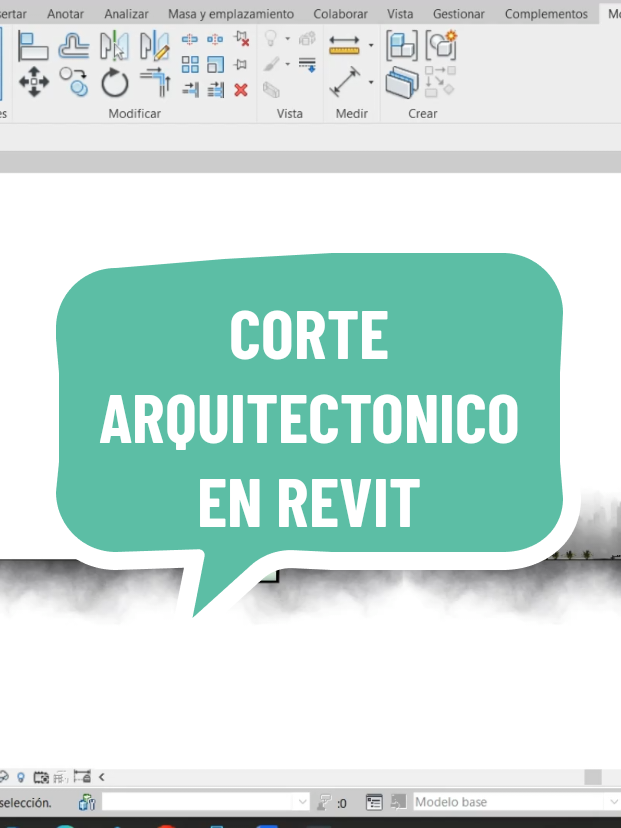Toggle Reveal Hidden Elements lightbulb in view bar

coord(21,777)
